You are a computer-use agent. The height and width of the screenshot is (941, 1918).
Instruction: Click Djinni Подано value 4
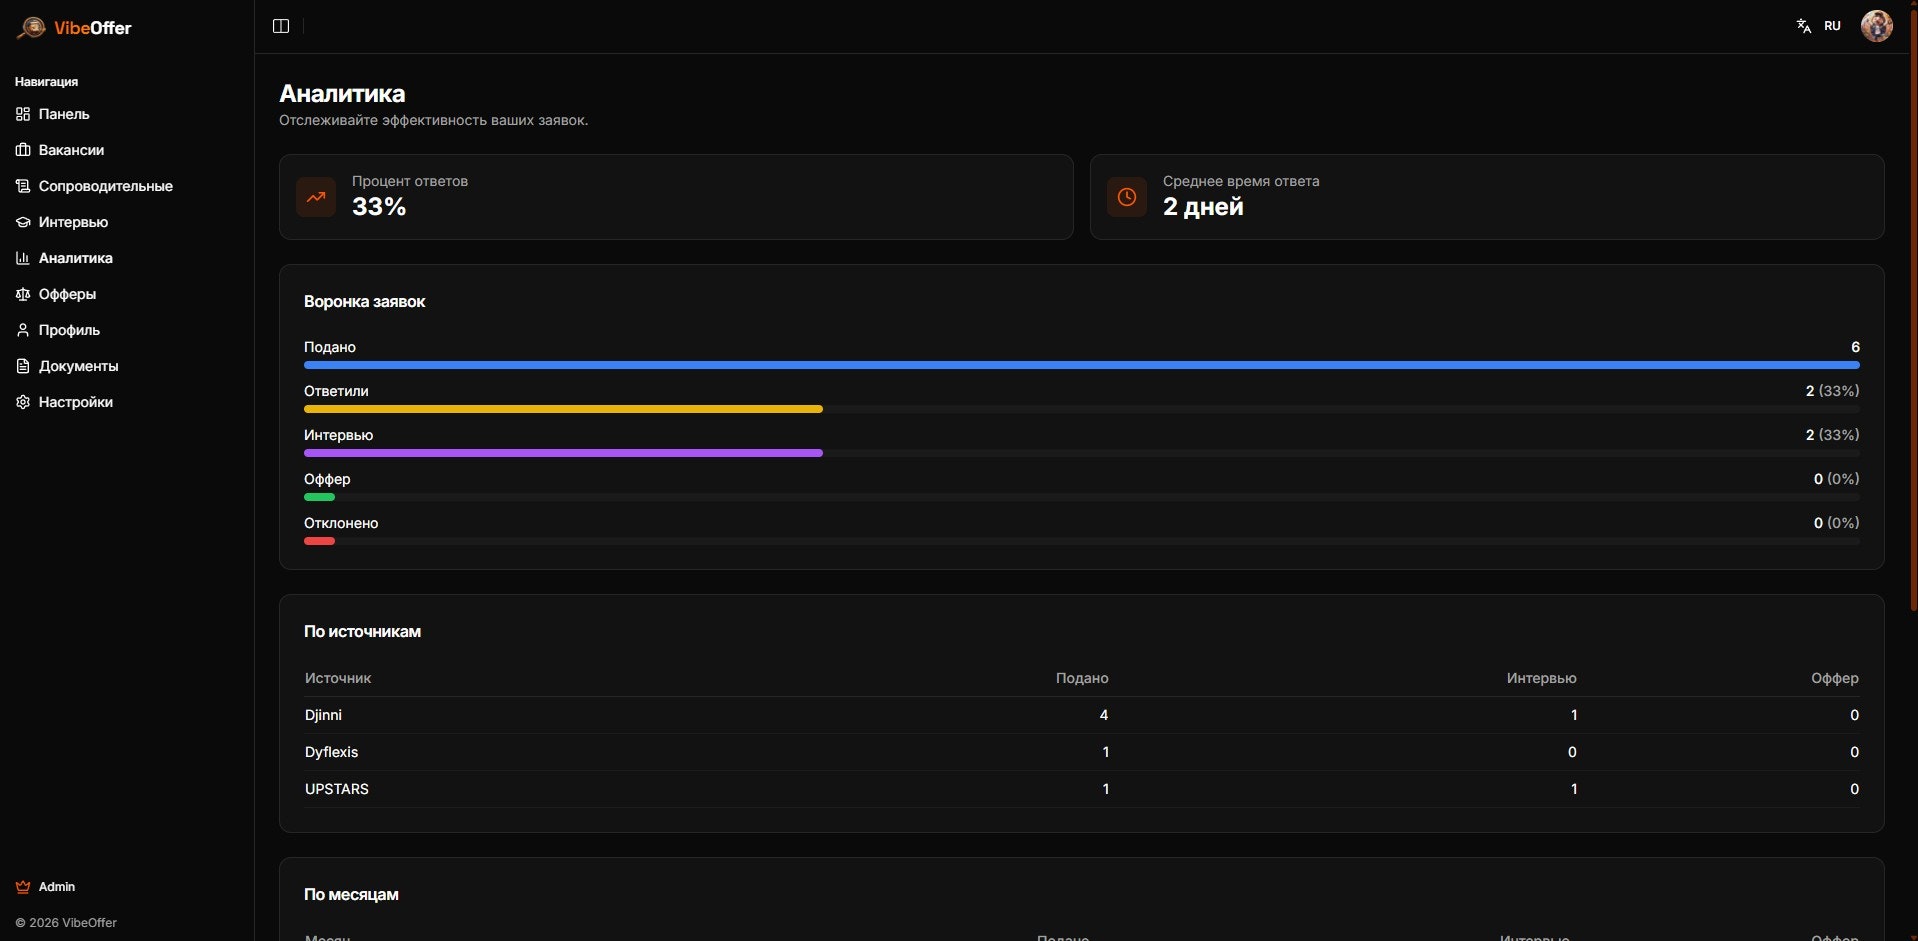pos(1104,715)
